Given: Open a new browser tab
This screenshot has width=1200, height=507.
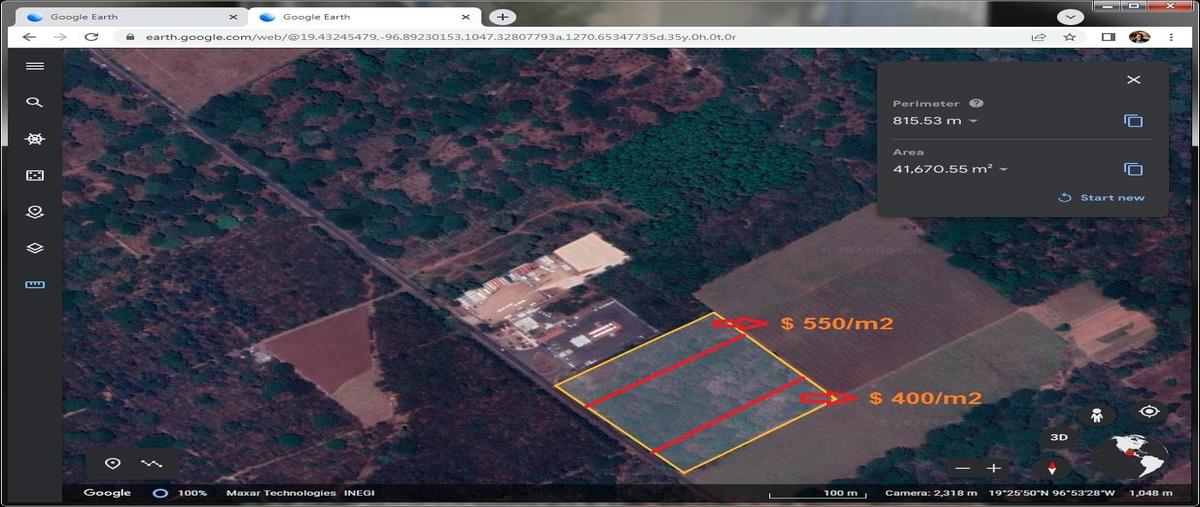Looking at the screenshot, I should (503, 17).
